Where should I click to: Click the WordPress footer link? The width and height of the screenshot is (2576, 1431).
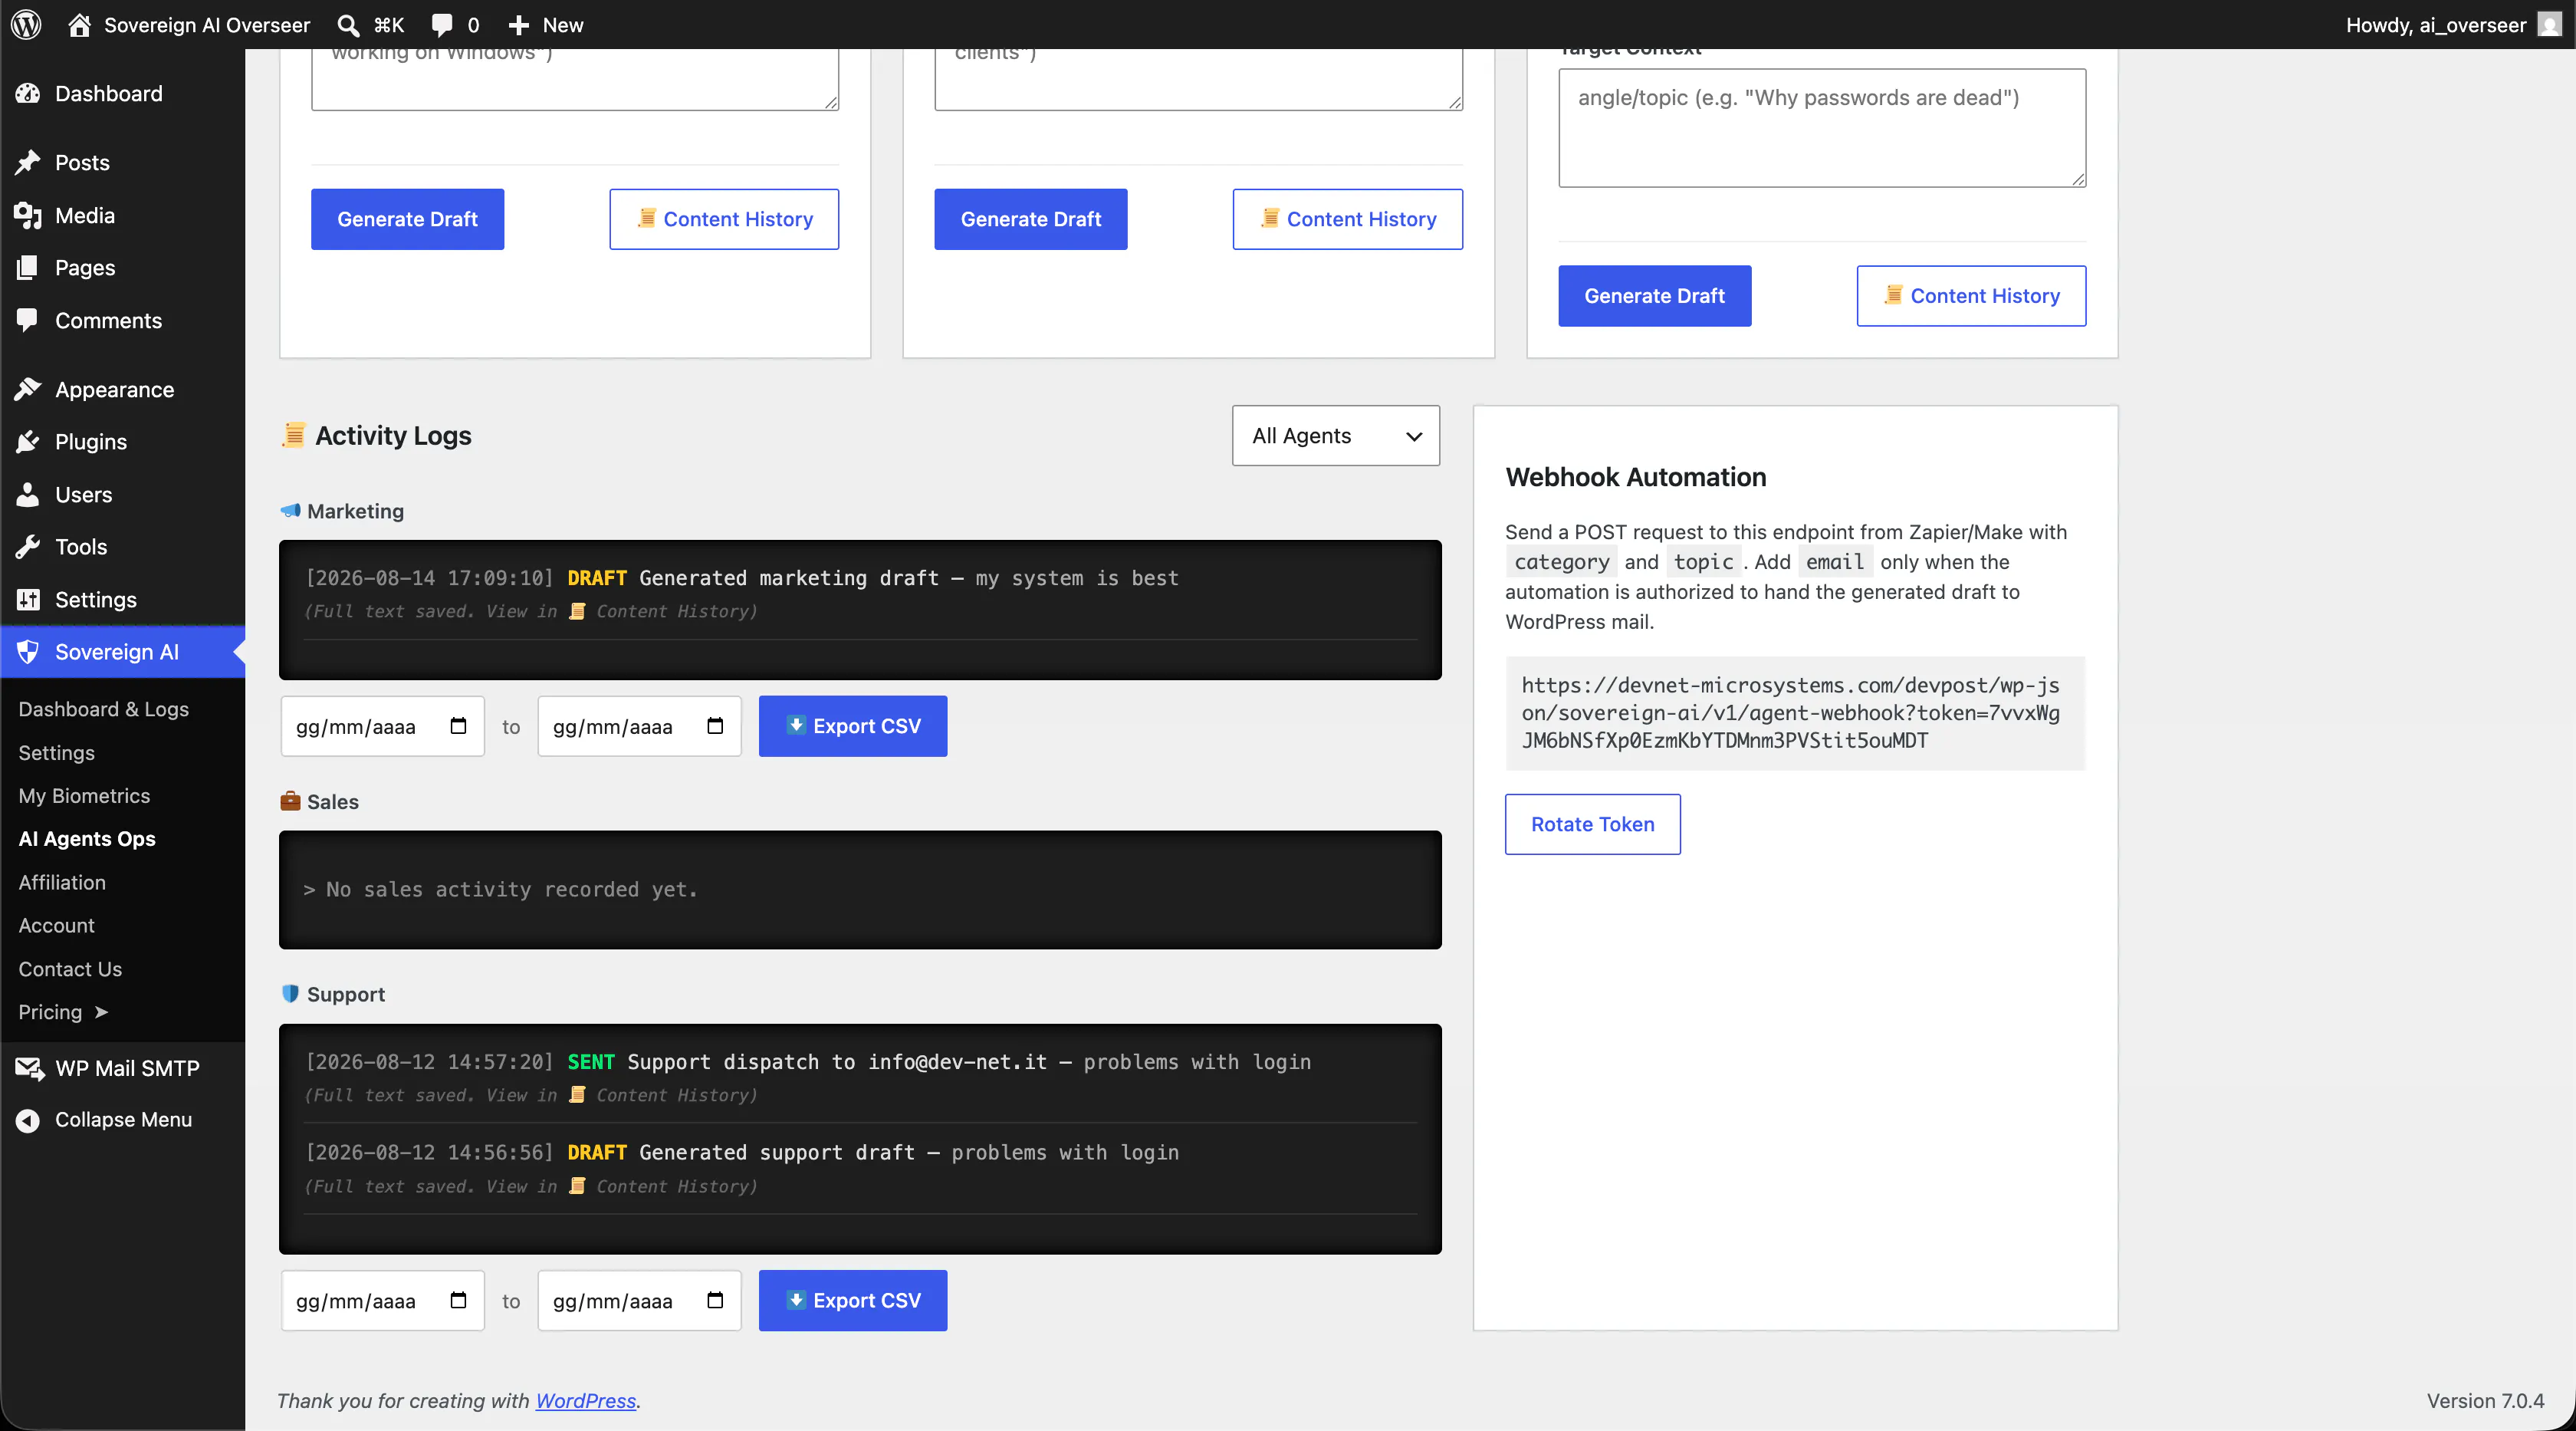[586, 1401]
